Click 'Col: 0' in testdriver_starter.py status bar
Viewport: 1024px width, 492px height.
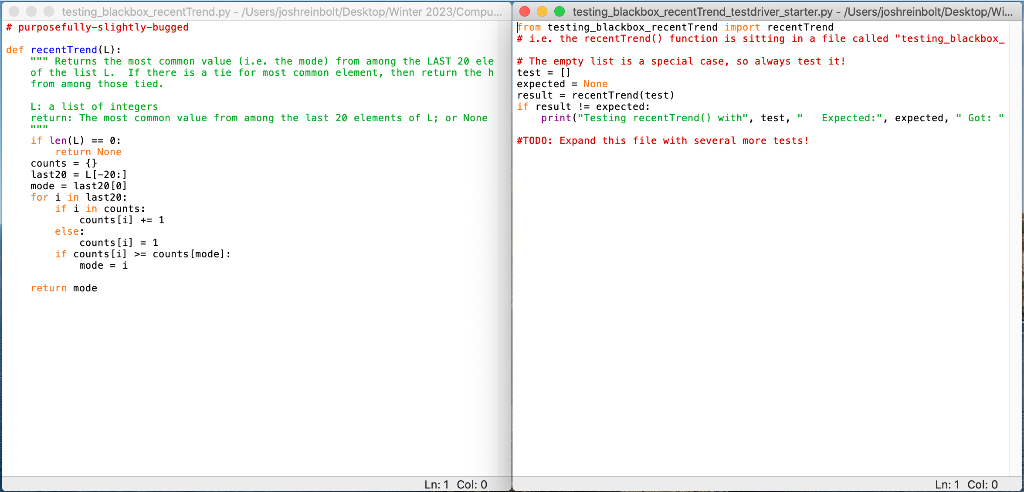pyautogui.click(x=984, y=484)
